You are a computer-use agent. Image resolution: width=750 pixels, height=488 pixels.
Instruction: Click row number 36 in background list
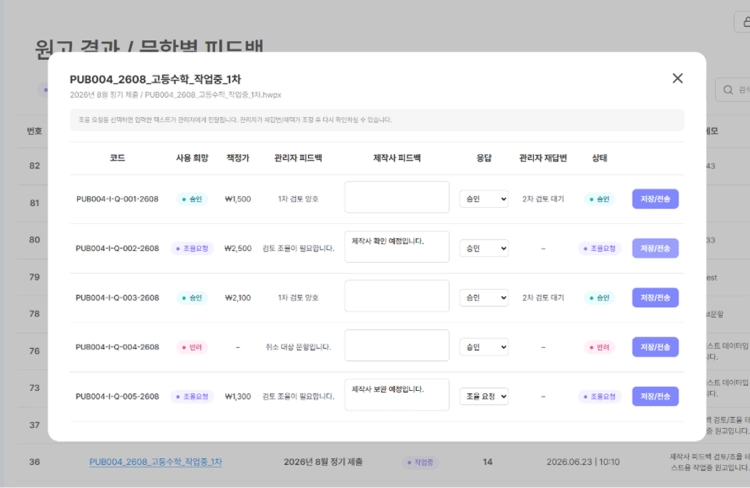(34, 462)
